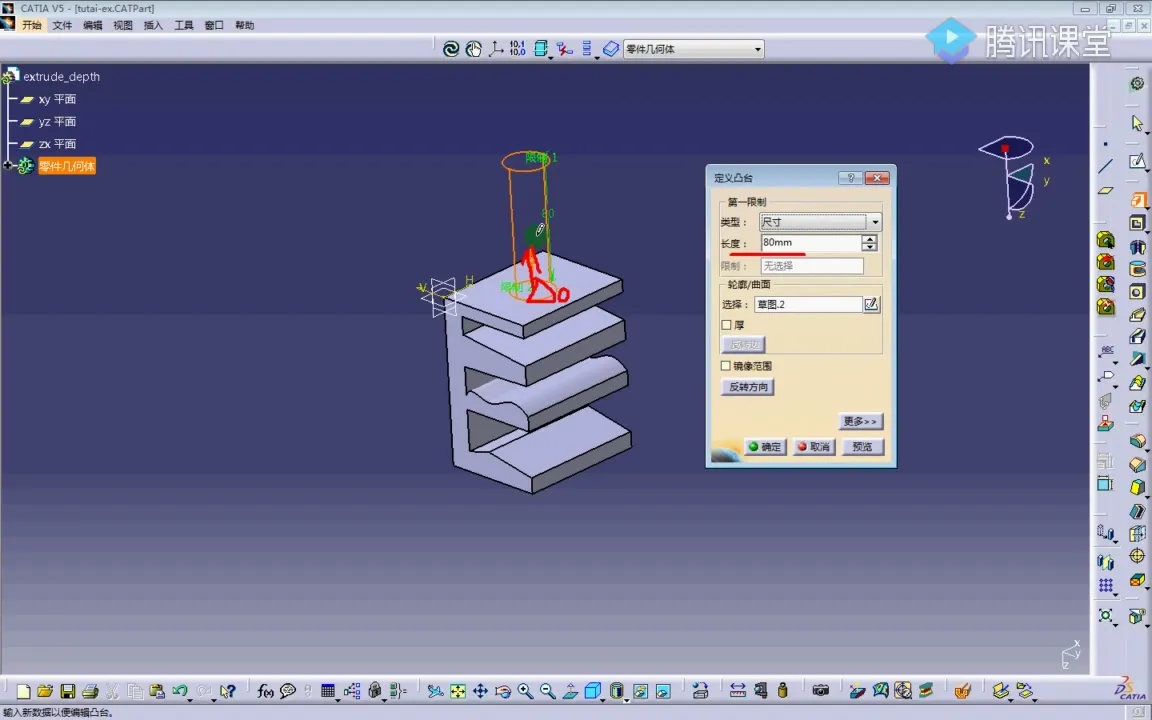Open the 零件几何体 body selector dropdown

point(758,49)
